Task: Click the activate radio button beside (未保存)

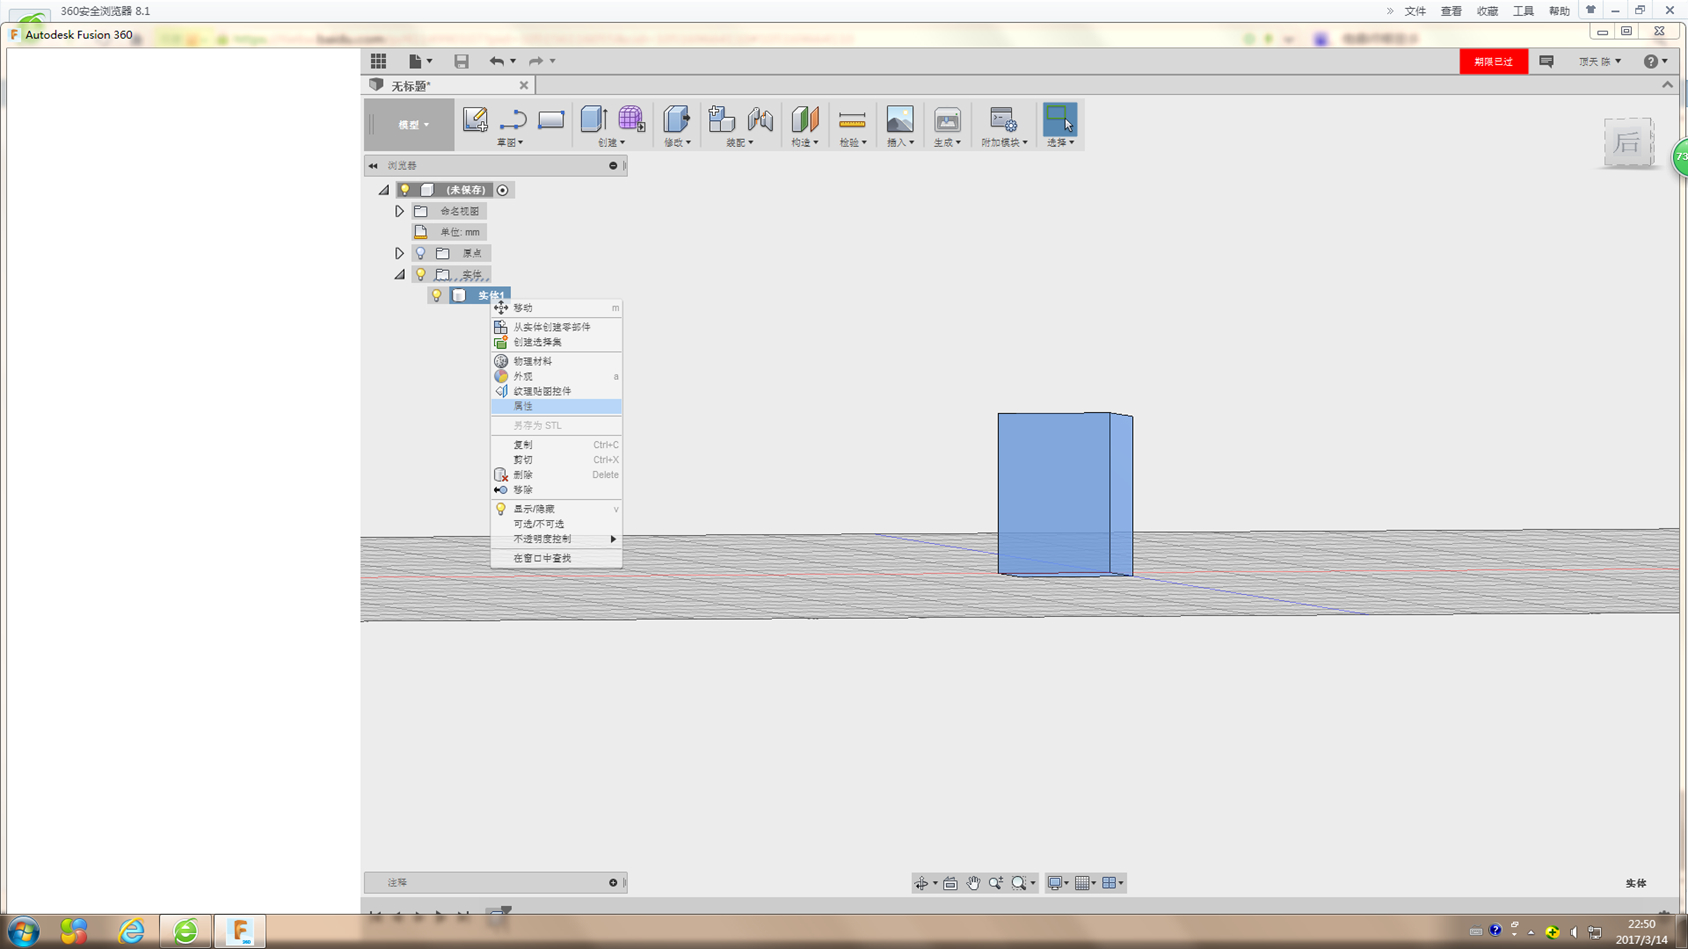Action: click(x=503, y=190)
